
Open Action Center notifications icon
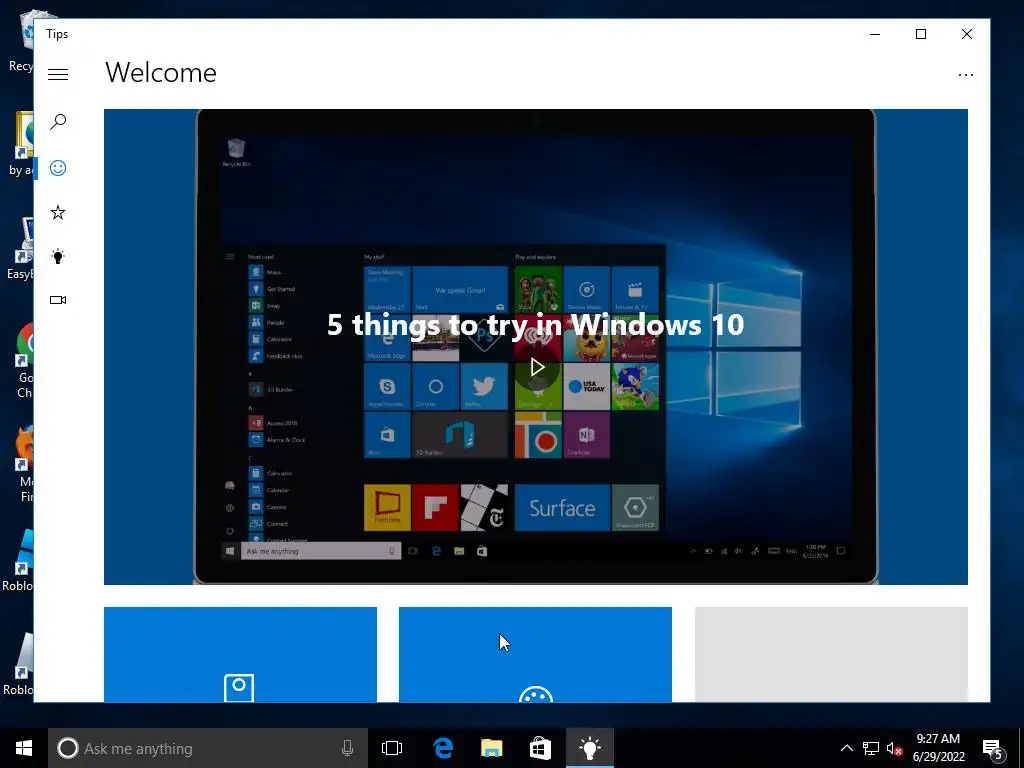click(993, 749)
